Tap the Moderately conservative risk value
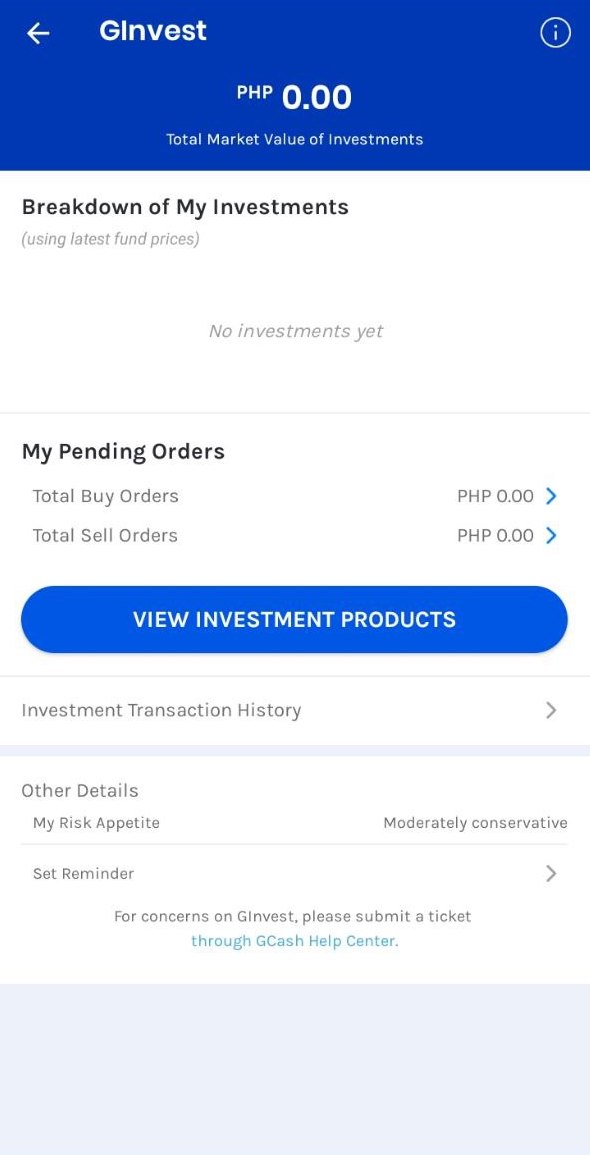The height and width of the screenshot is (1155, 590). (x=475, y=823)
